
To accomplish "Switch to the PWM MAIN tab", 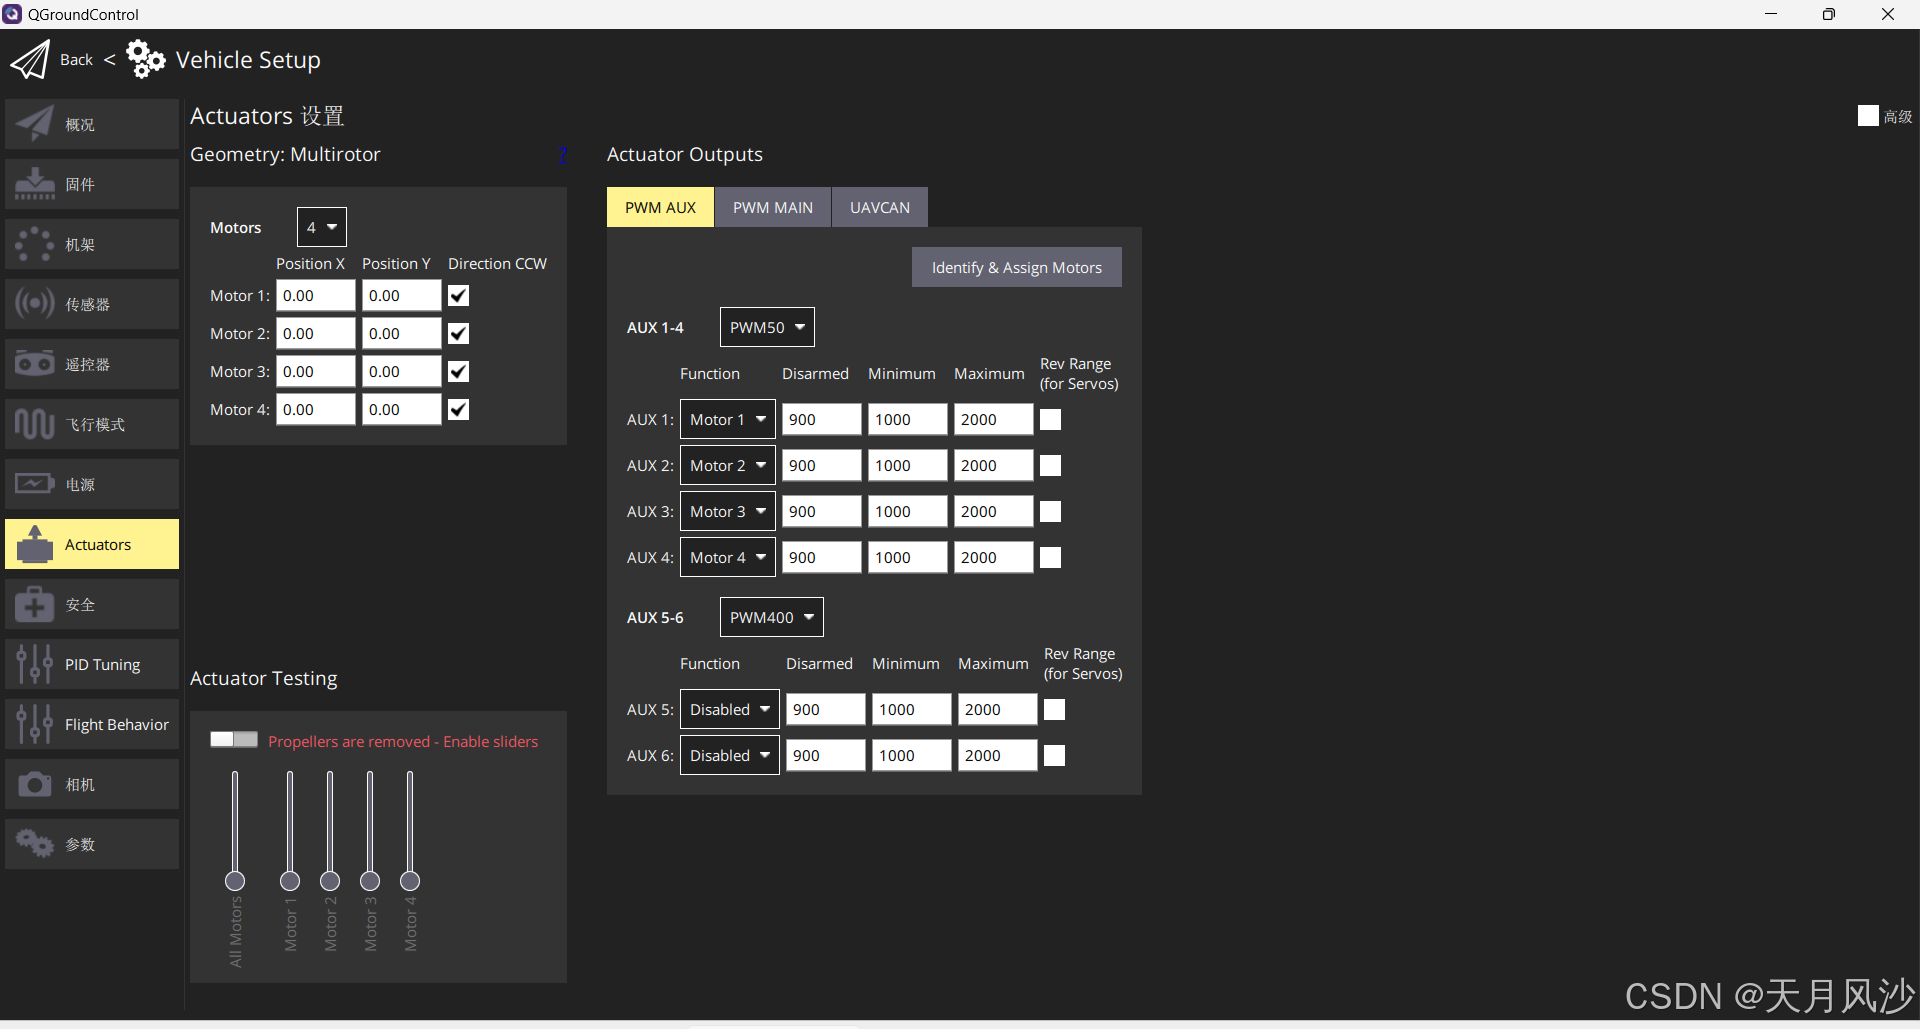I will point(772,206).
